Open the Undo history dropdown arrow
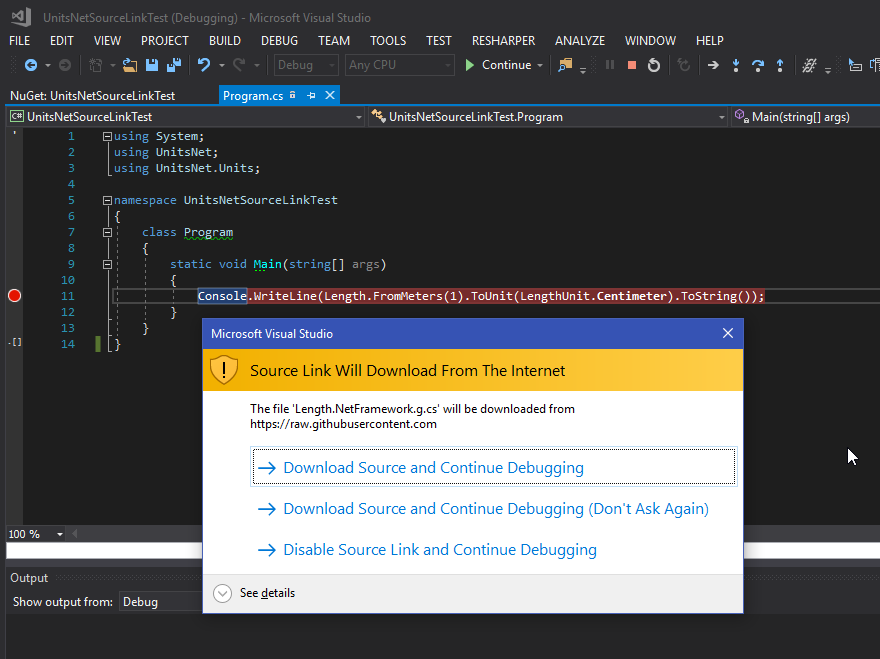This screenshot has width=880, height=659. coord(222,66)
